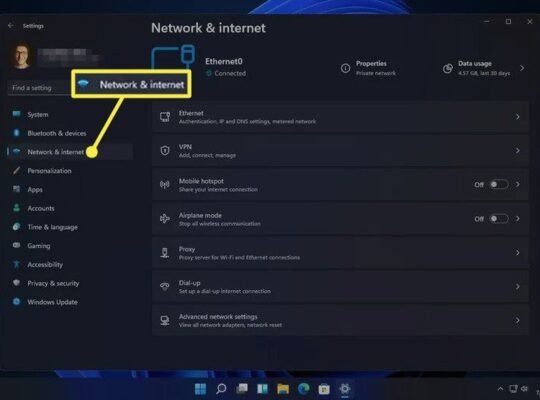Image resolution: width=540 pixels, height=400 pixels.
Task: Turn on the Airplane mode toggle
Action: tap(499, 218)
